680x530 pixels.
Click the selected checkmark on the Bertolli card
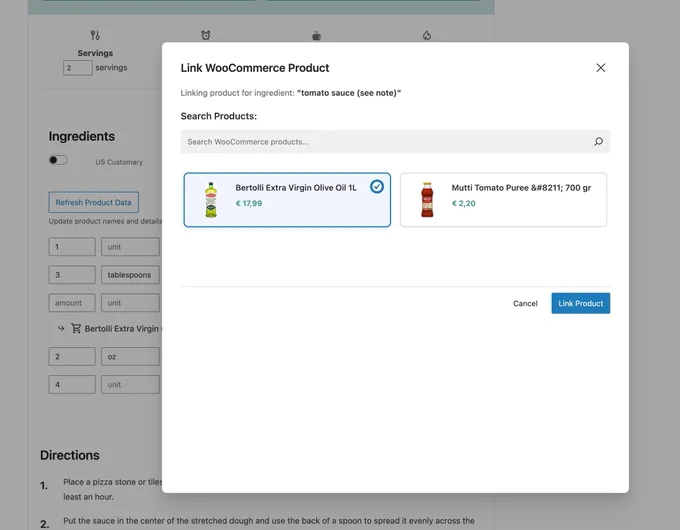[376, 186]
